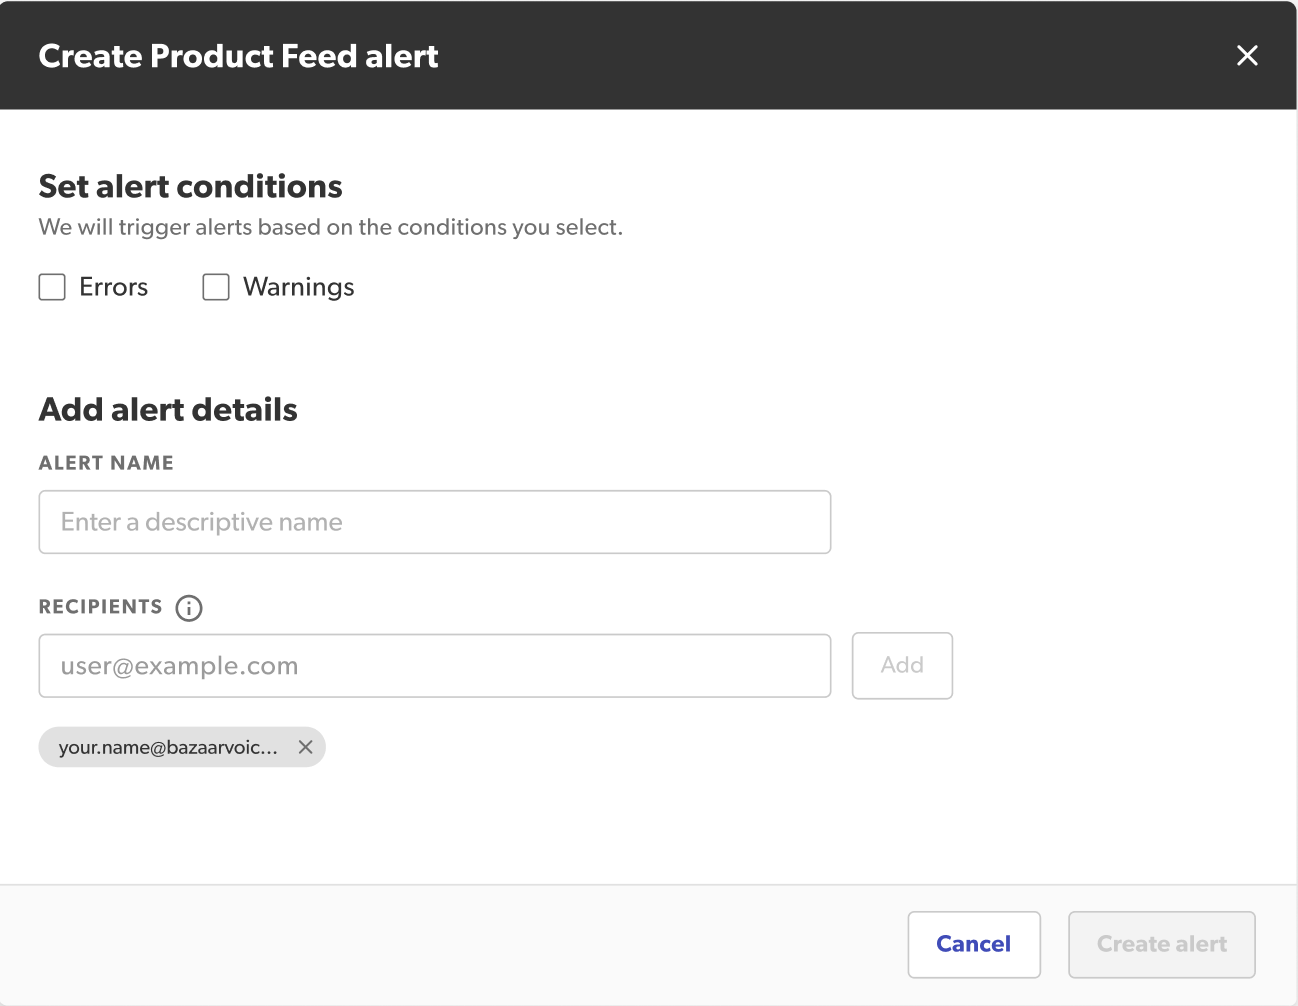This screenshot has width=1298, height=1006.
Task: Focus the Alert Name input field
Action: point(435,522)
